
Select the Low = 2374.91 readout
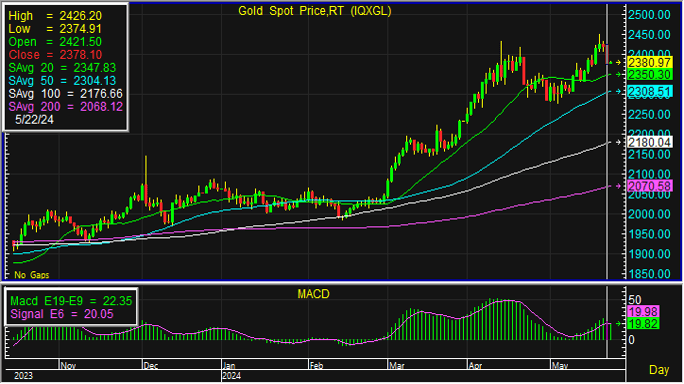[55, 29]
